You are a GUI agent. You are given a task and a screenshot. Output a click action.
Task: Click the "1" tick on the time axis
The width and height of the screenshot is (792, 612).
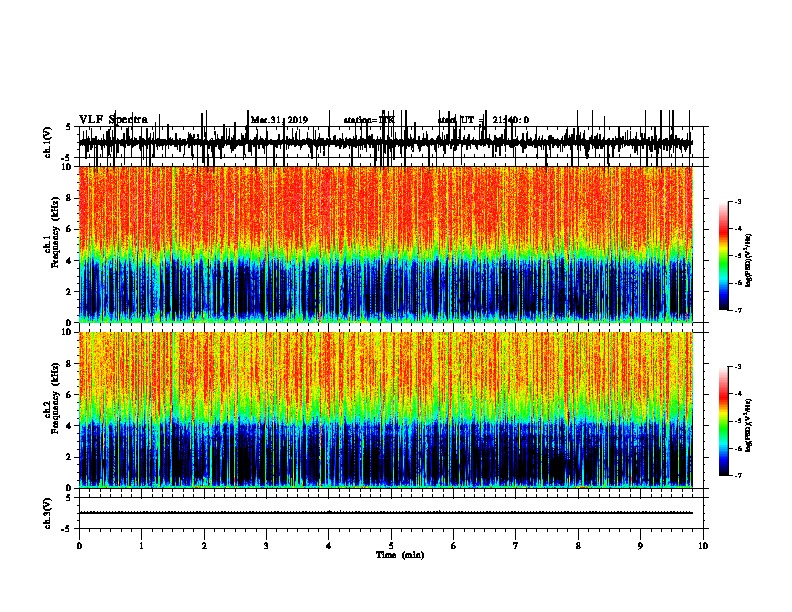(141, 546)
